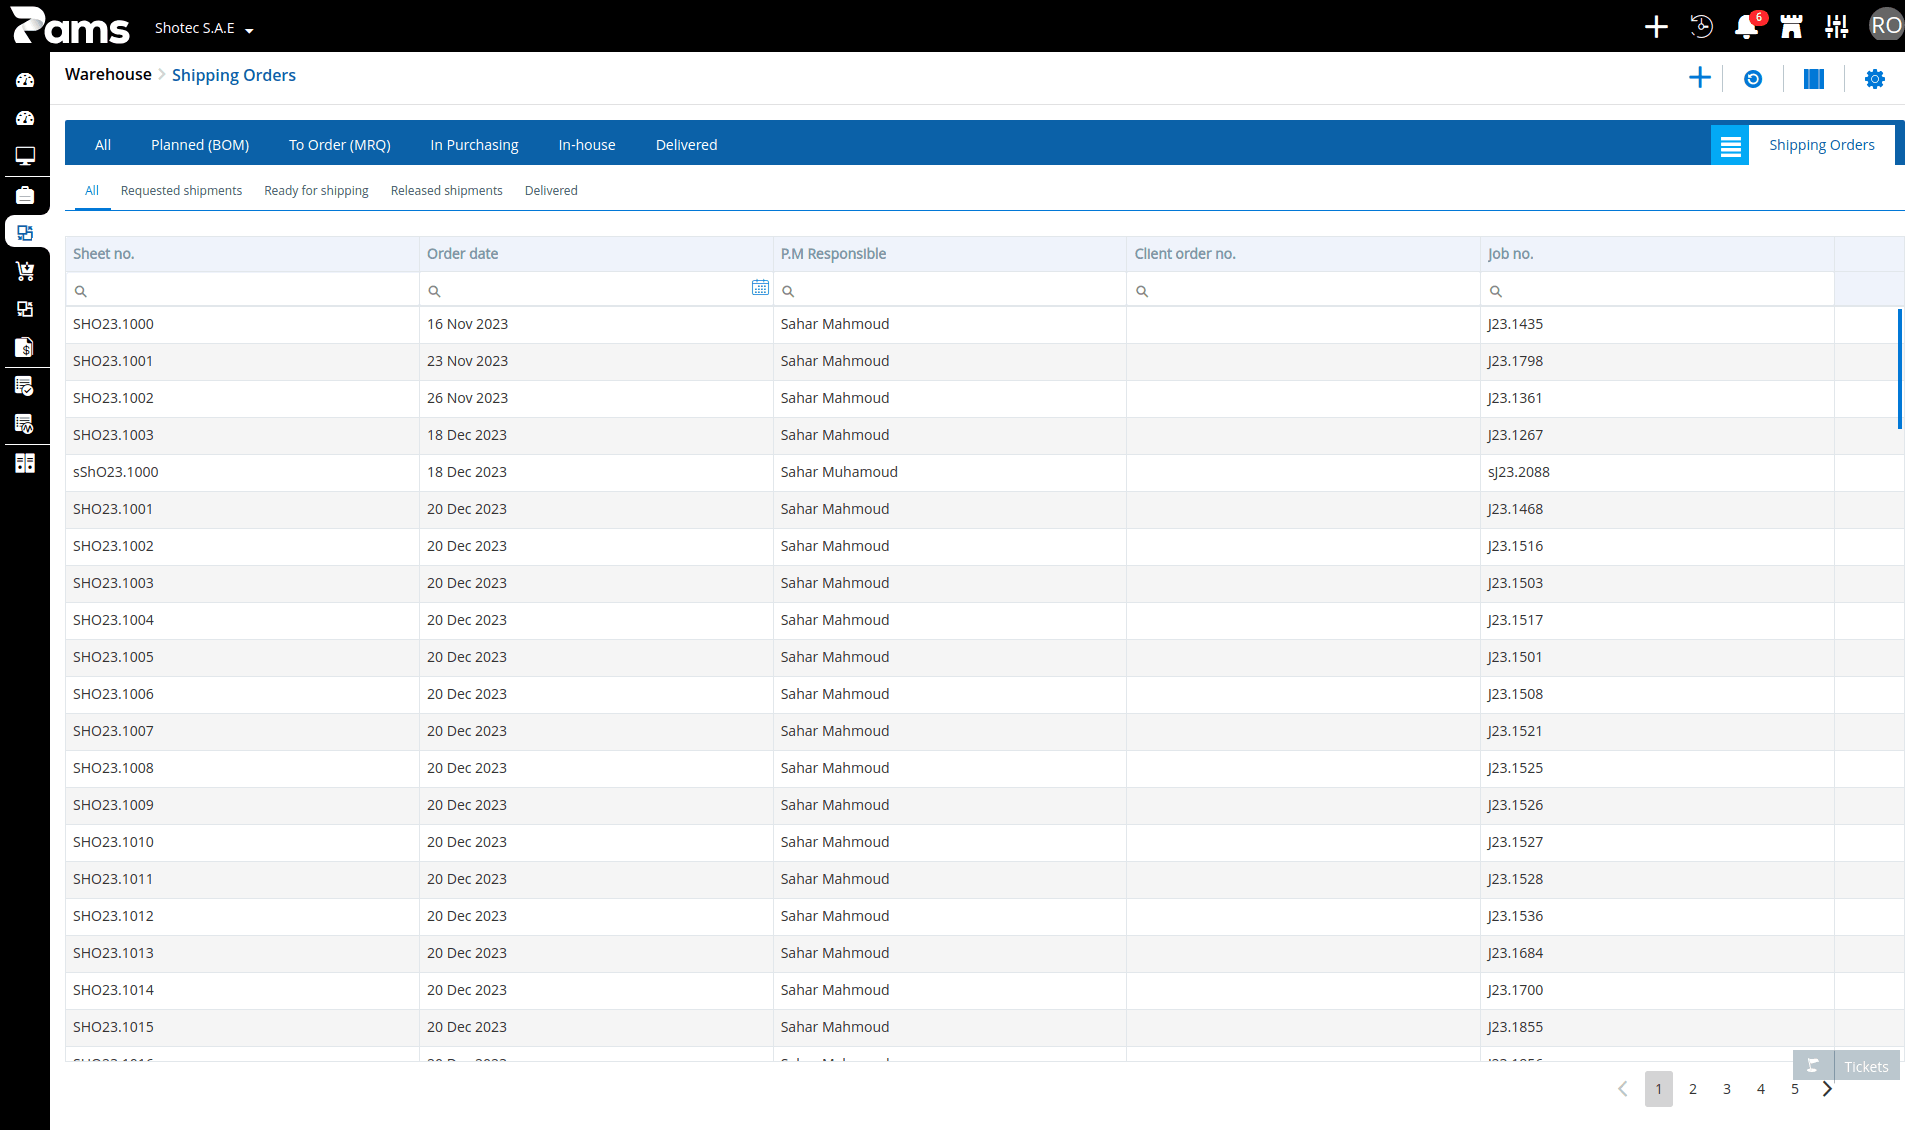This screenshot has width=1905, height=1146.
Task: Click the Warehouse breadcrumb link
Action: pos(108,75)
